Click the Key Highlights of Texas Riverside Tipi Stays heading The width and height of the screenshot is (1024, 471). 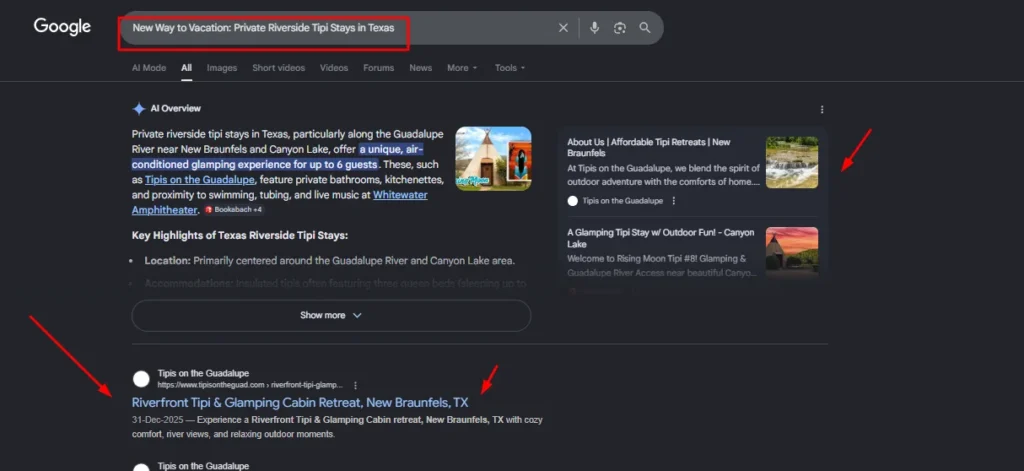(x=240, y=235)
